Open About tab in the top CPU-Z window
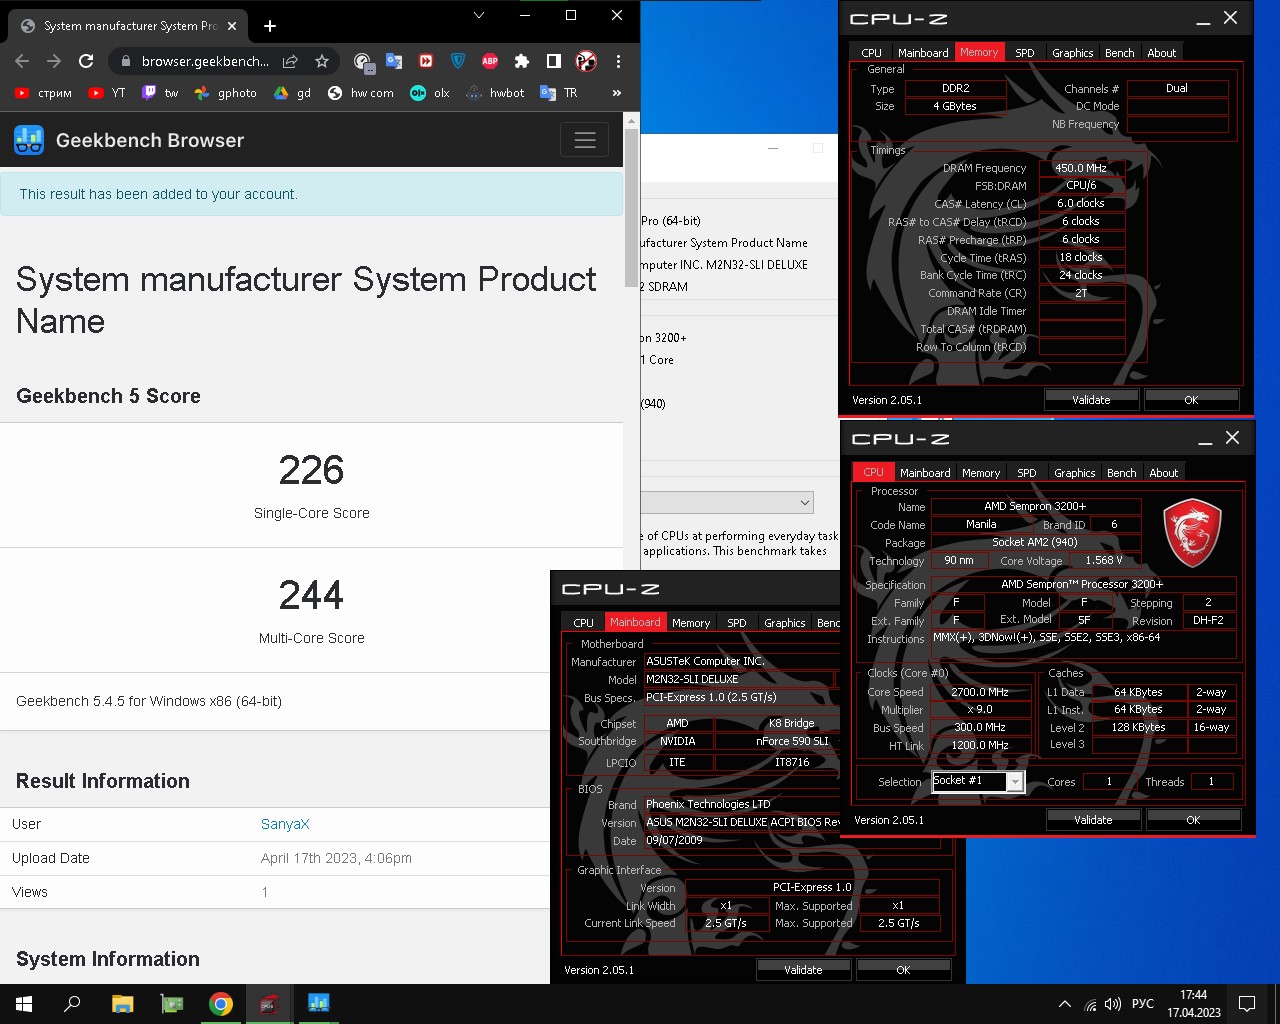This screenshot has width=1280, height=1024. click(1162, 53)
